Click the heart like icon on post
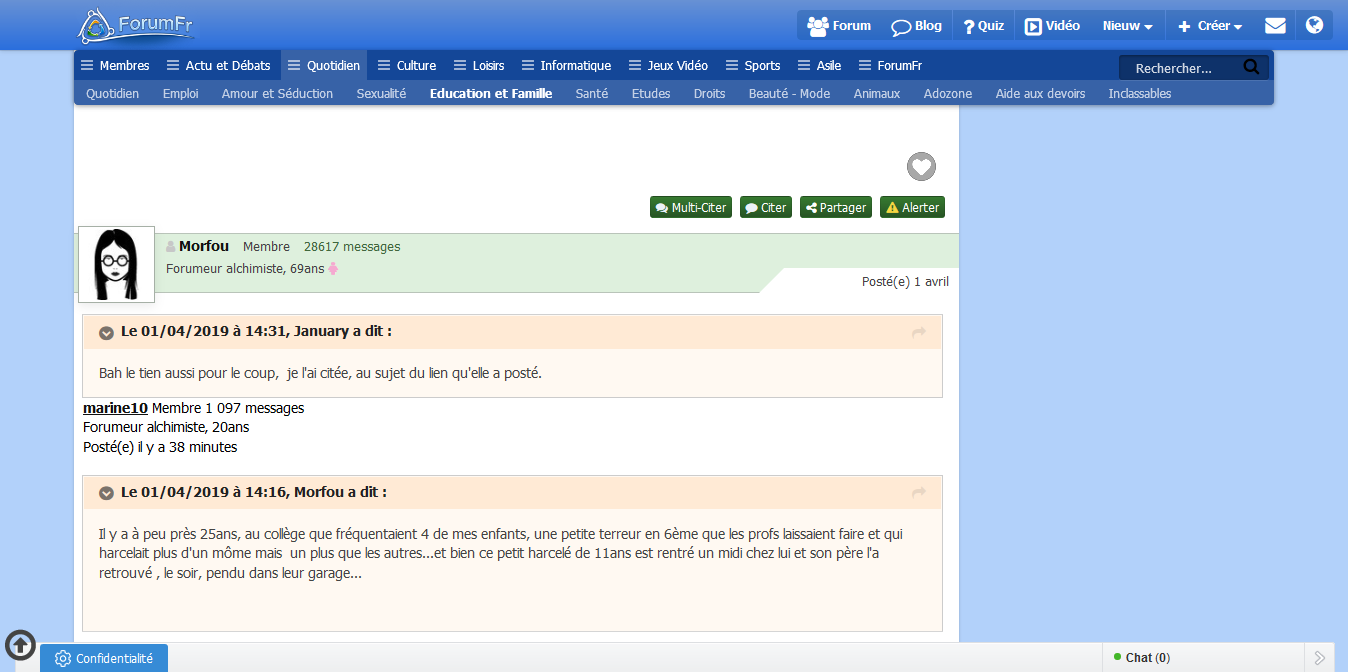 921,167
